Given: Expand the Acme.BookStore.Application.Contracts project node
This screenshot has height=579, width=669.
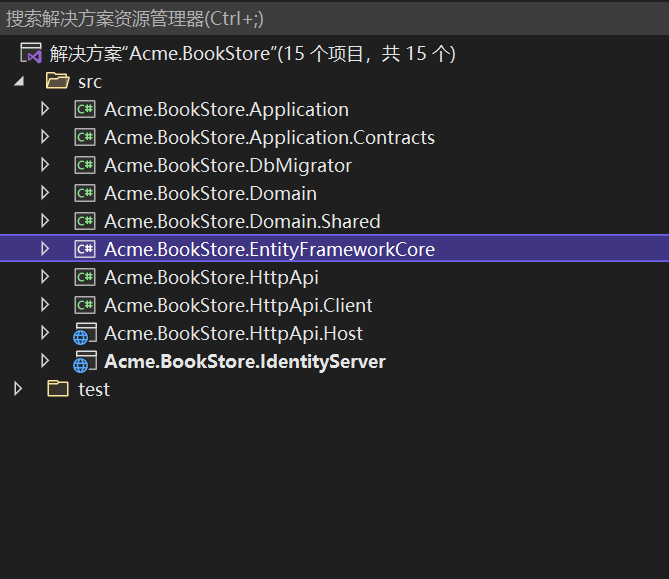Looking at the screenshot, I should 45,137.
